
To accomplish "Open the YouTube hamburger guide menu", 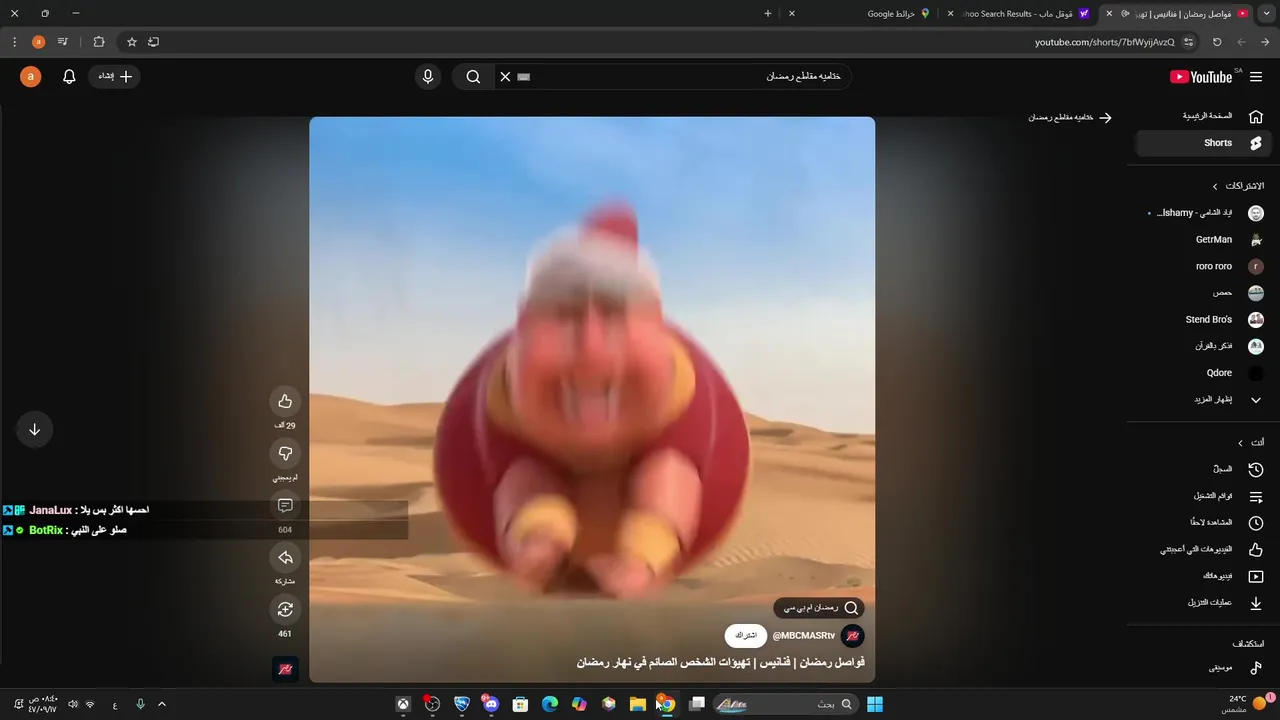I will pos(1256,77).
